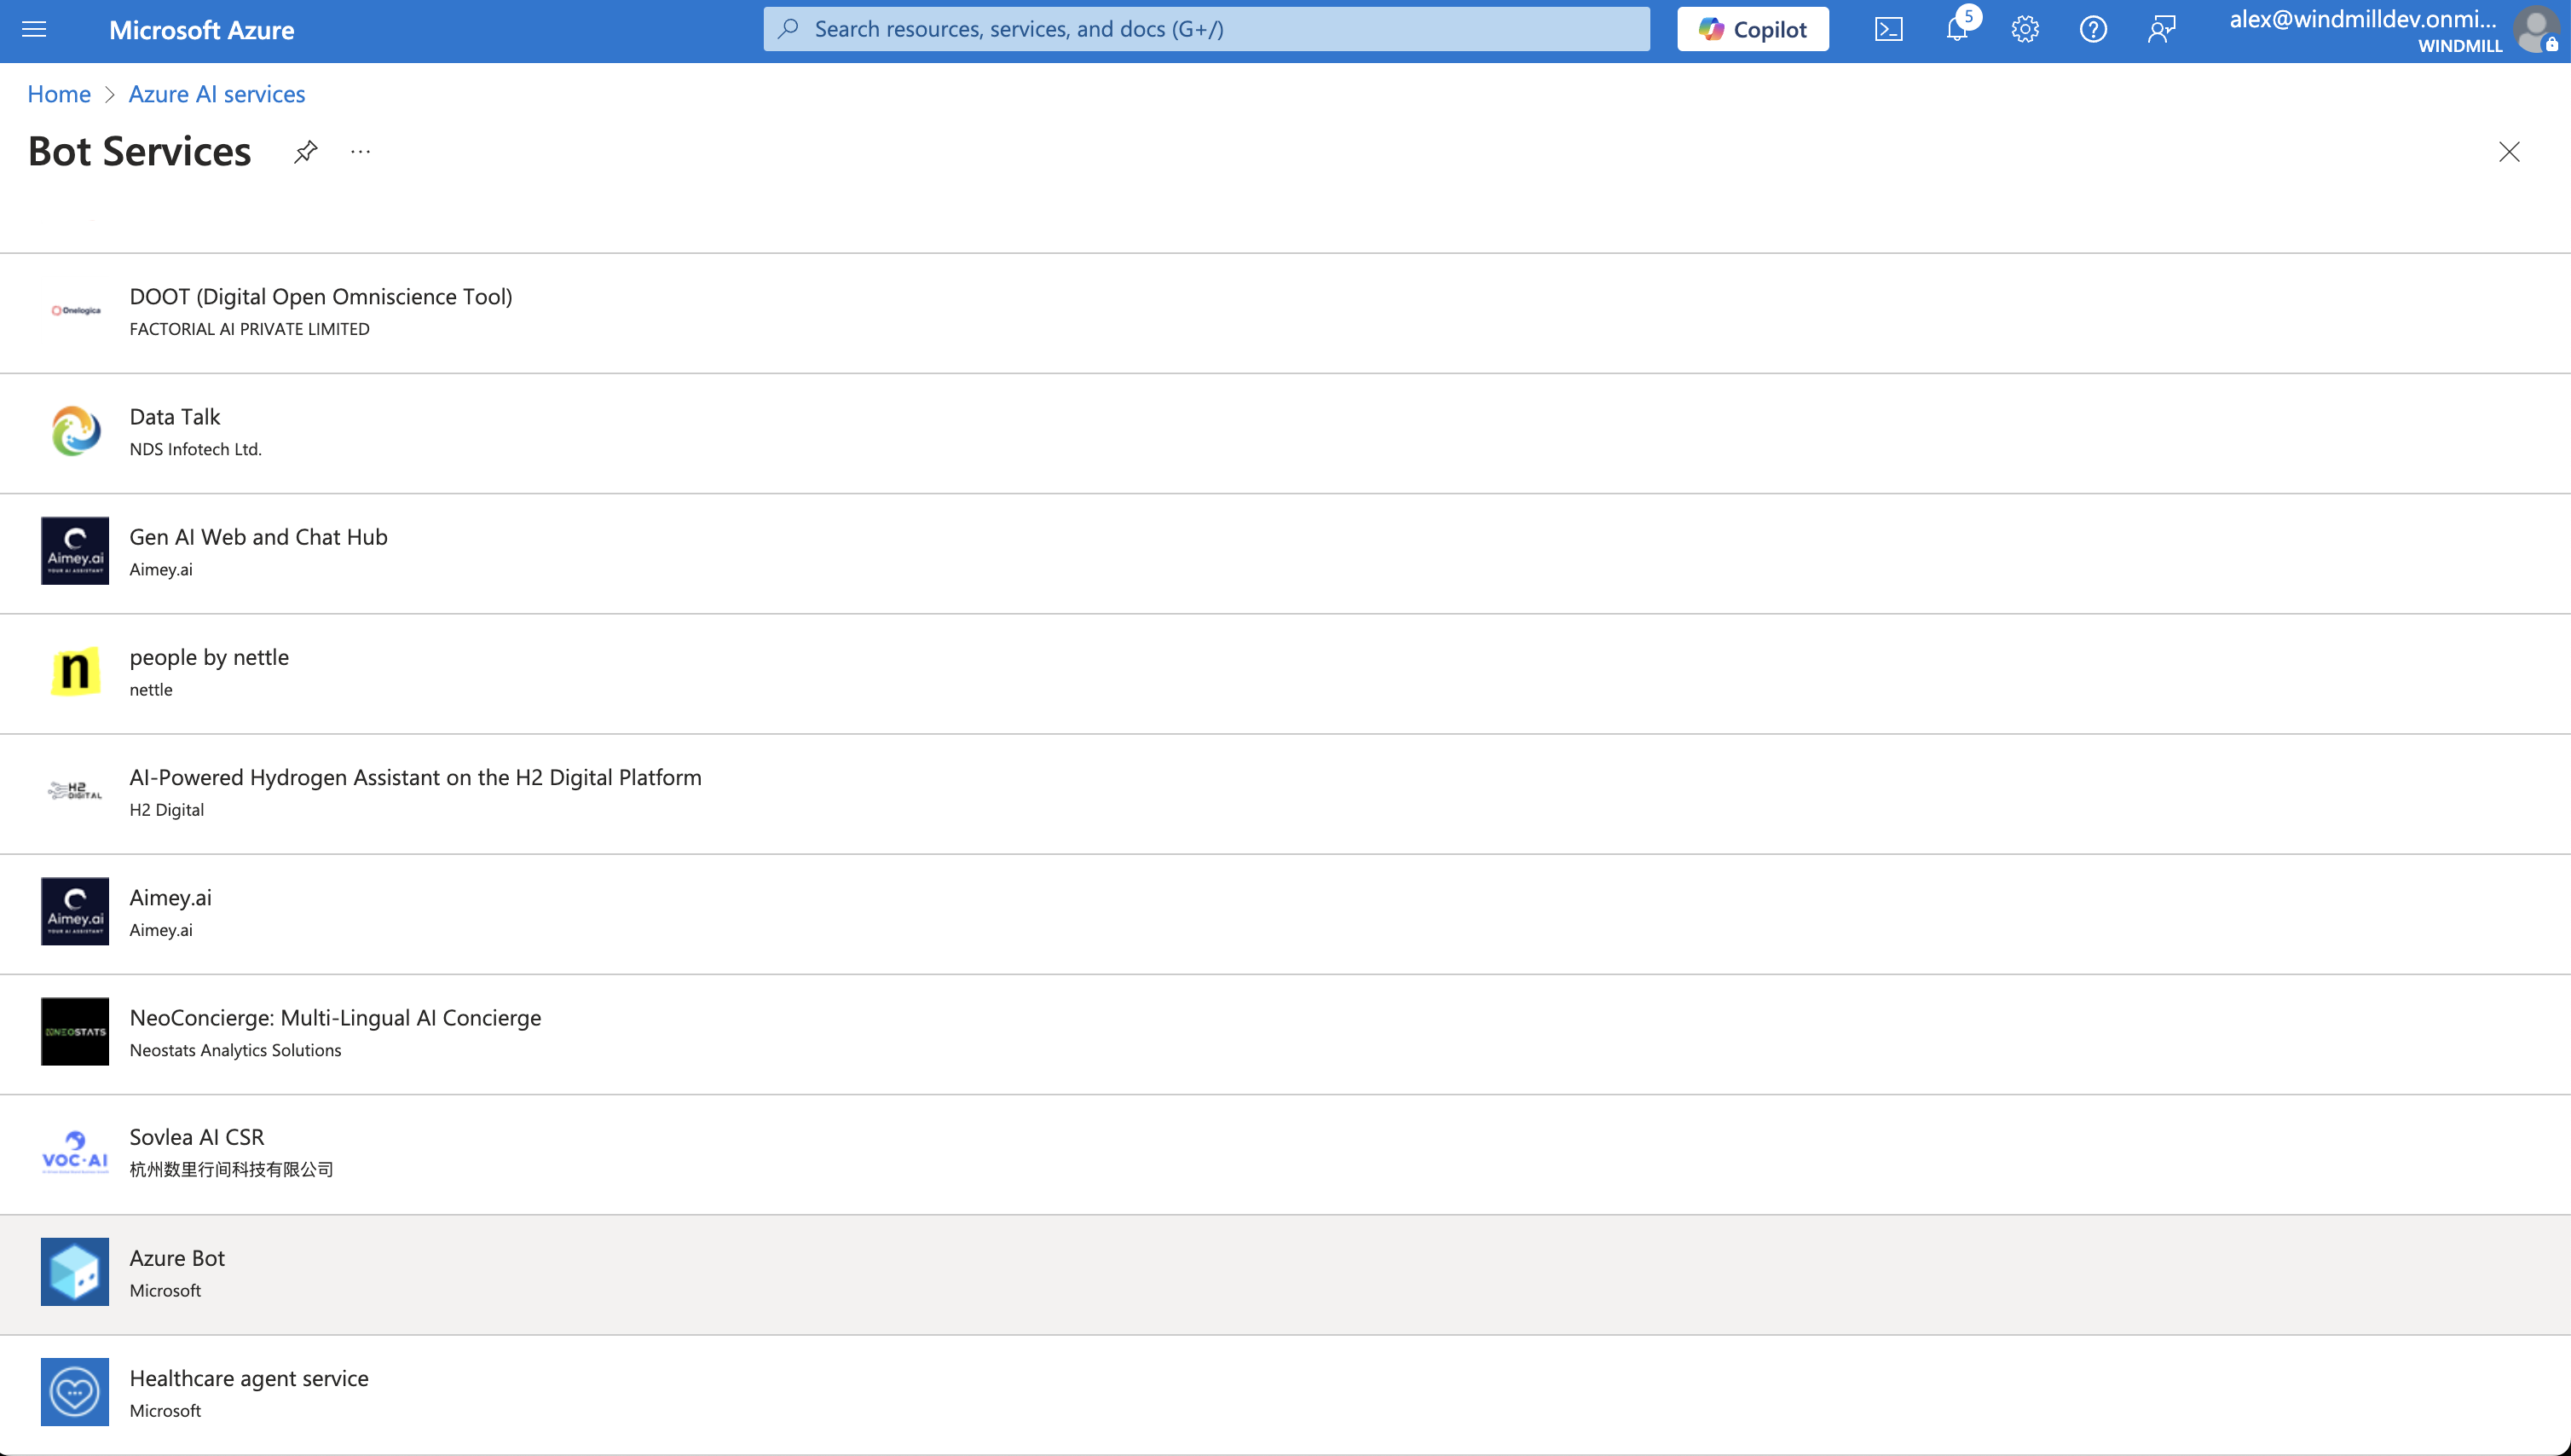
Task: Click the account avatar for alex@windmilldev
Action: coord(2536,31)
